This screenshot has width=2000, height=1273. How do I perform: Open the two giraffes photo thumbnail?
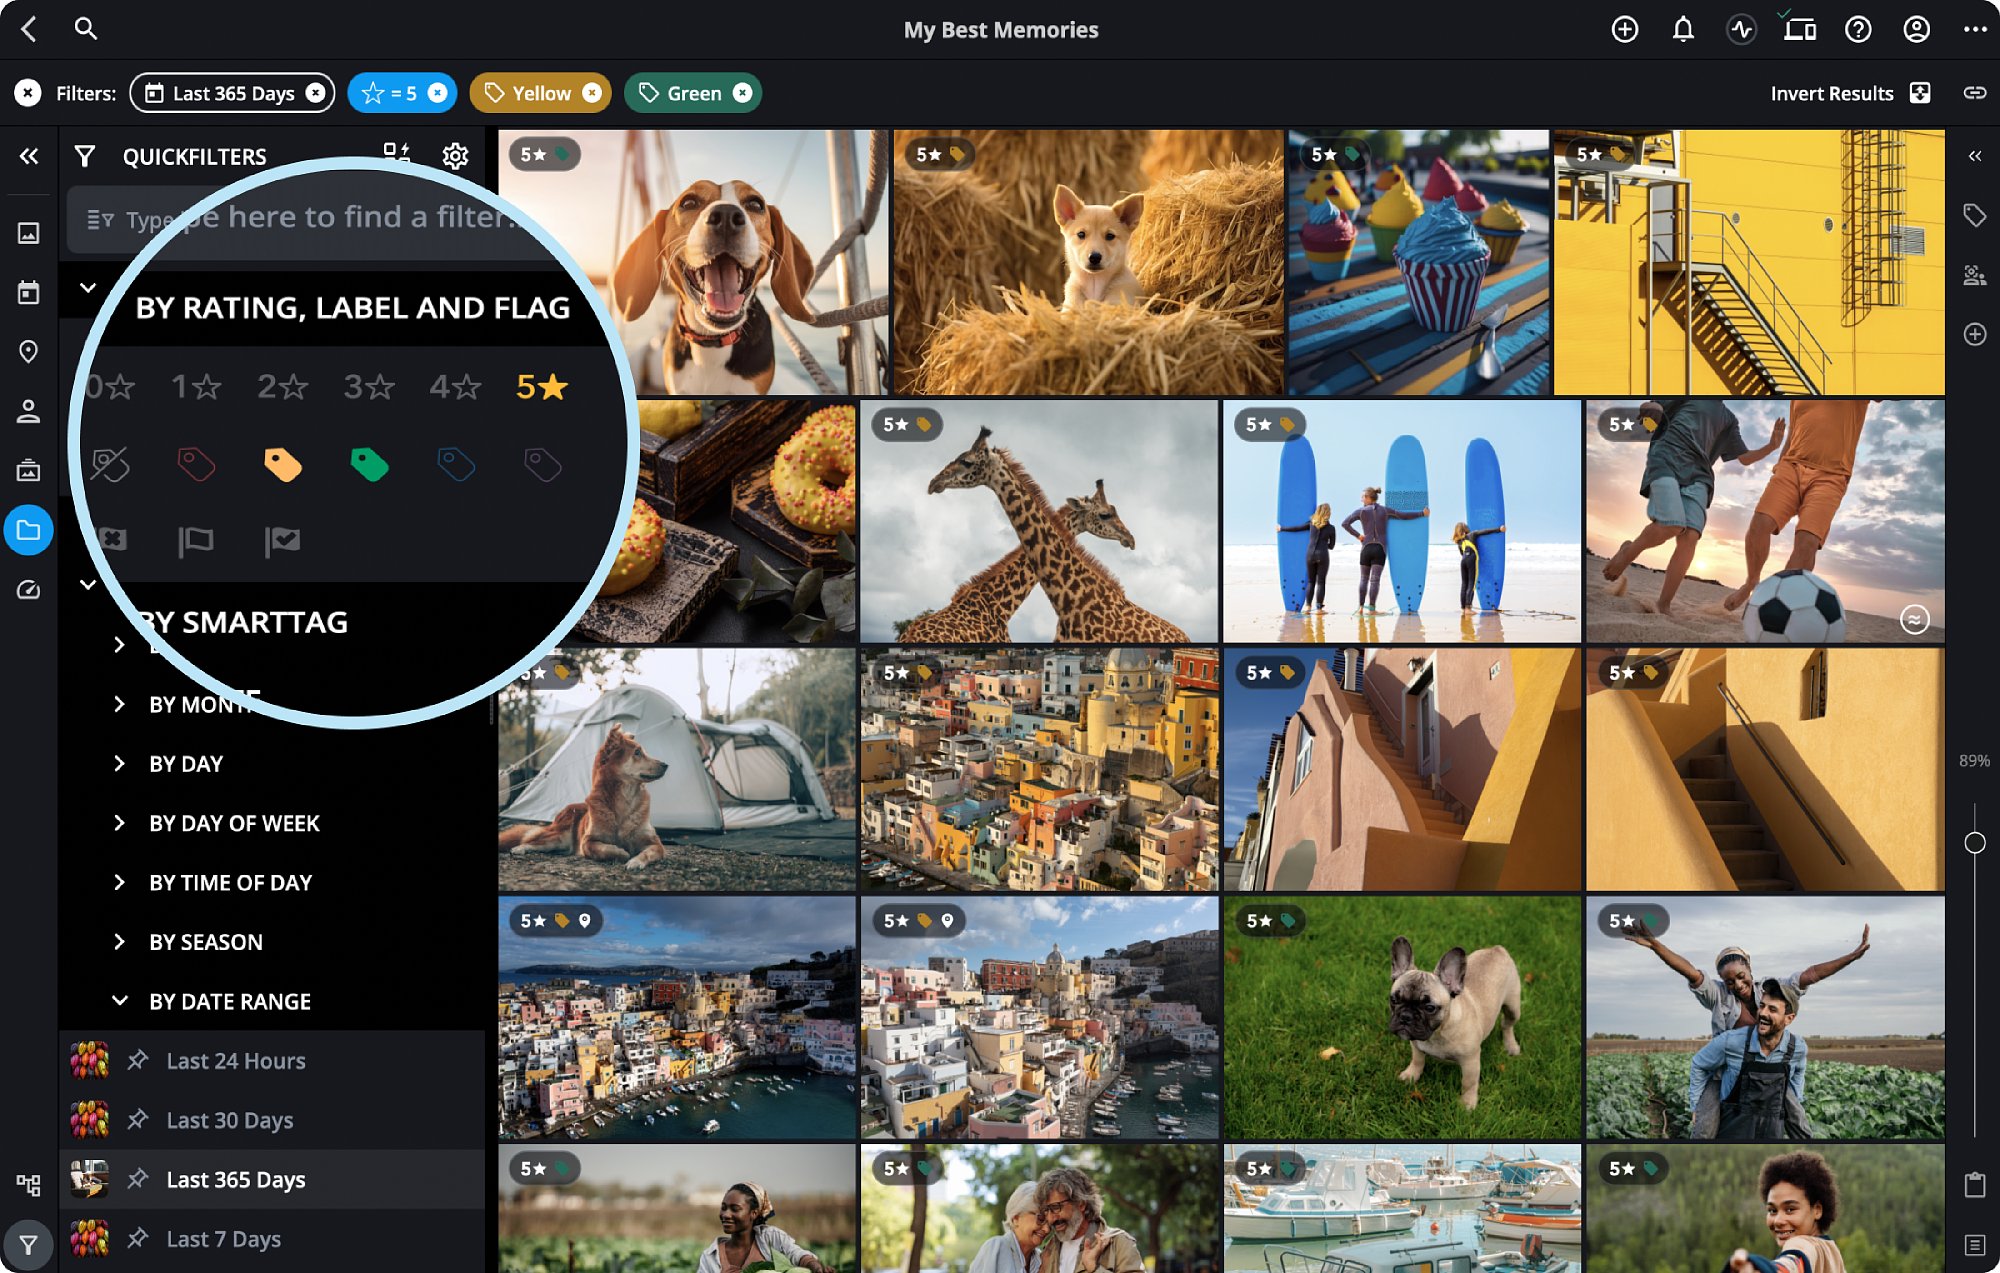[x=1039, y=522]
